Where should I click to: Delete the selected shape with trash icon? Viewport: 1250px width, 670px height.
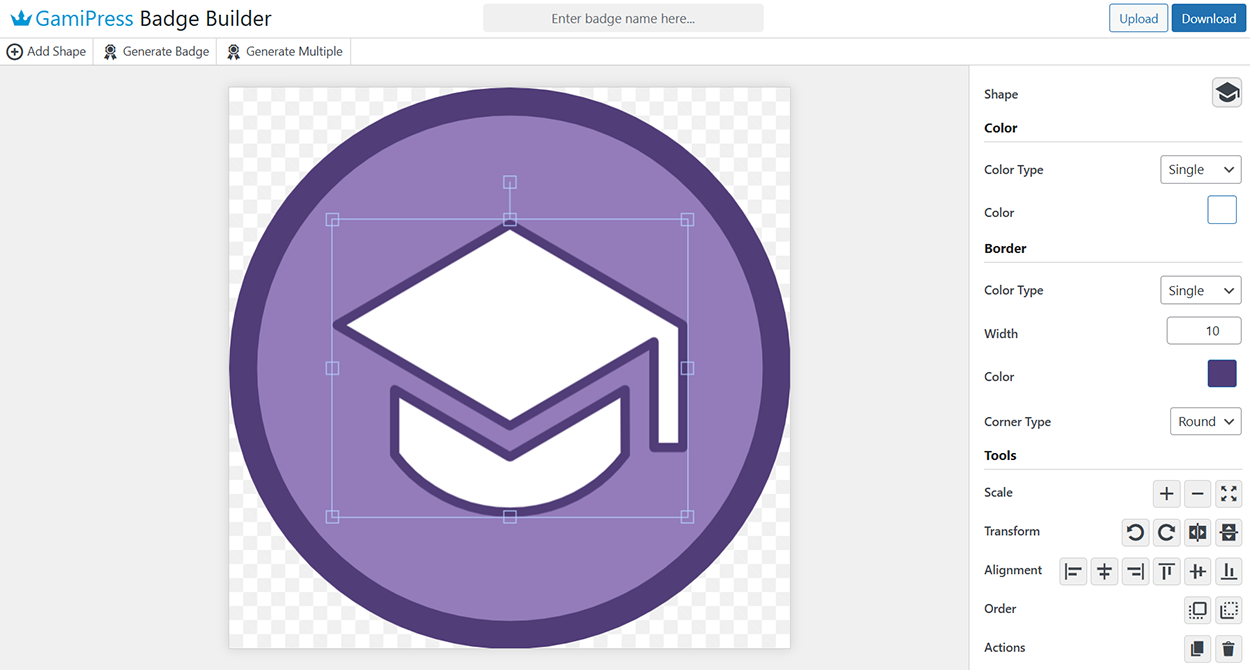(1228, 648)
